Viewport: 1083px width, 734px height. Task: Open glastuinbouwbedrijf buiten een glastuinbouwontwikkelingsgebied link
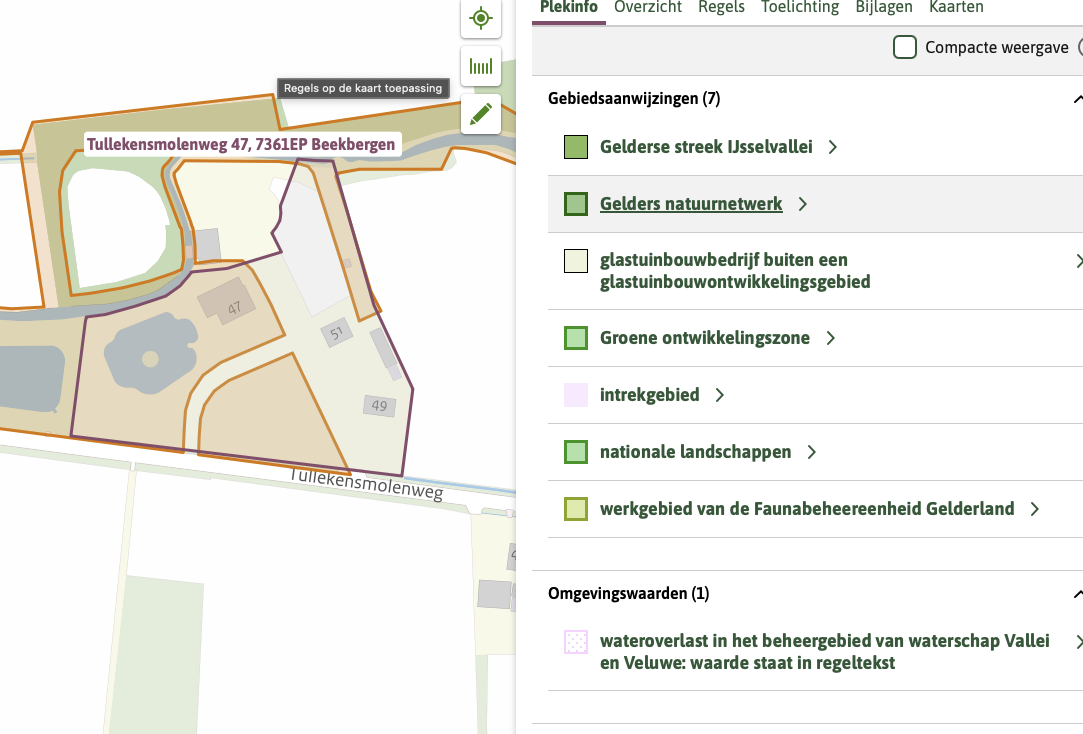[x=735, y=271]
